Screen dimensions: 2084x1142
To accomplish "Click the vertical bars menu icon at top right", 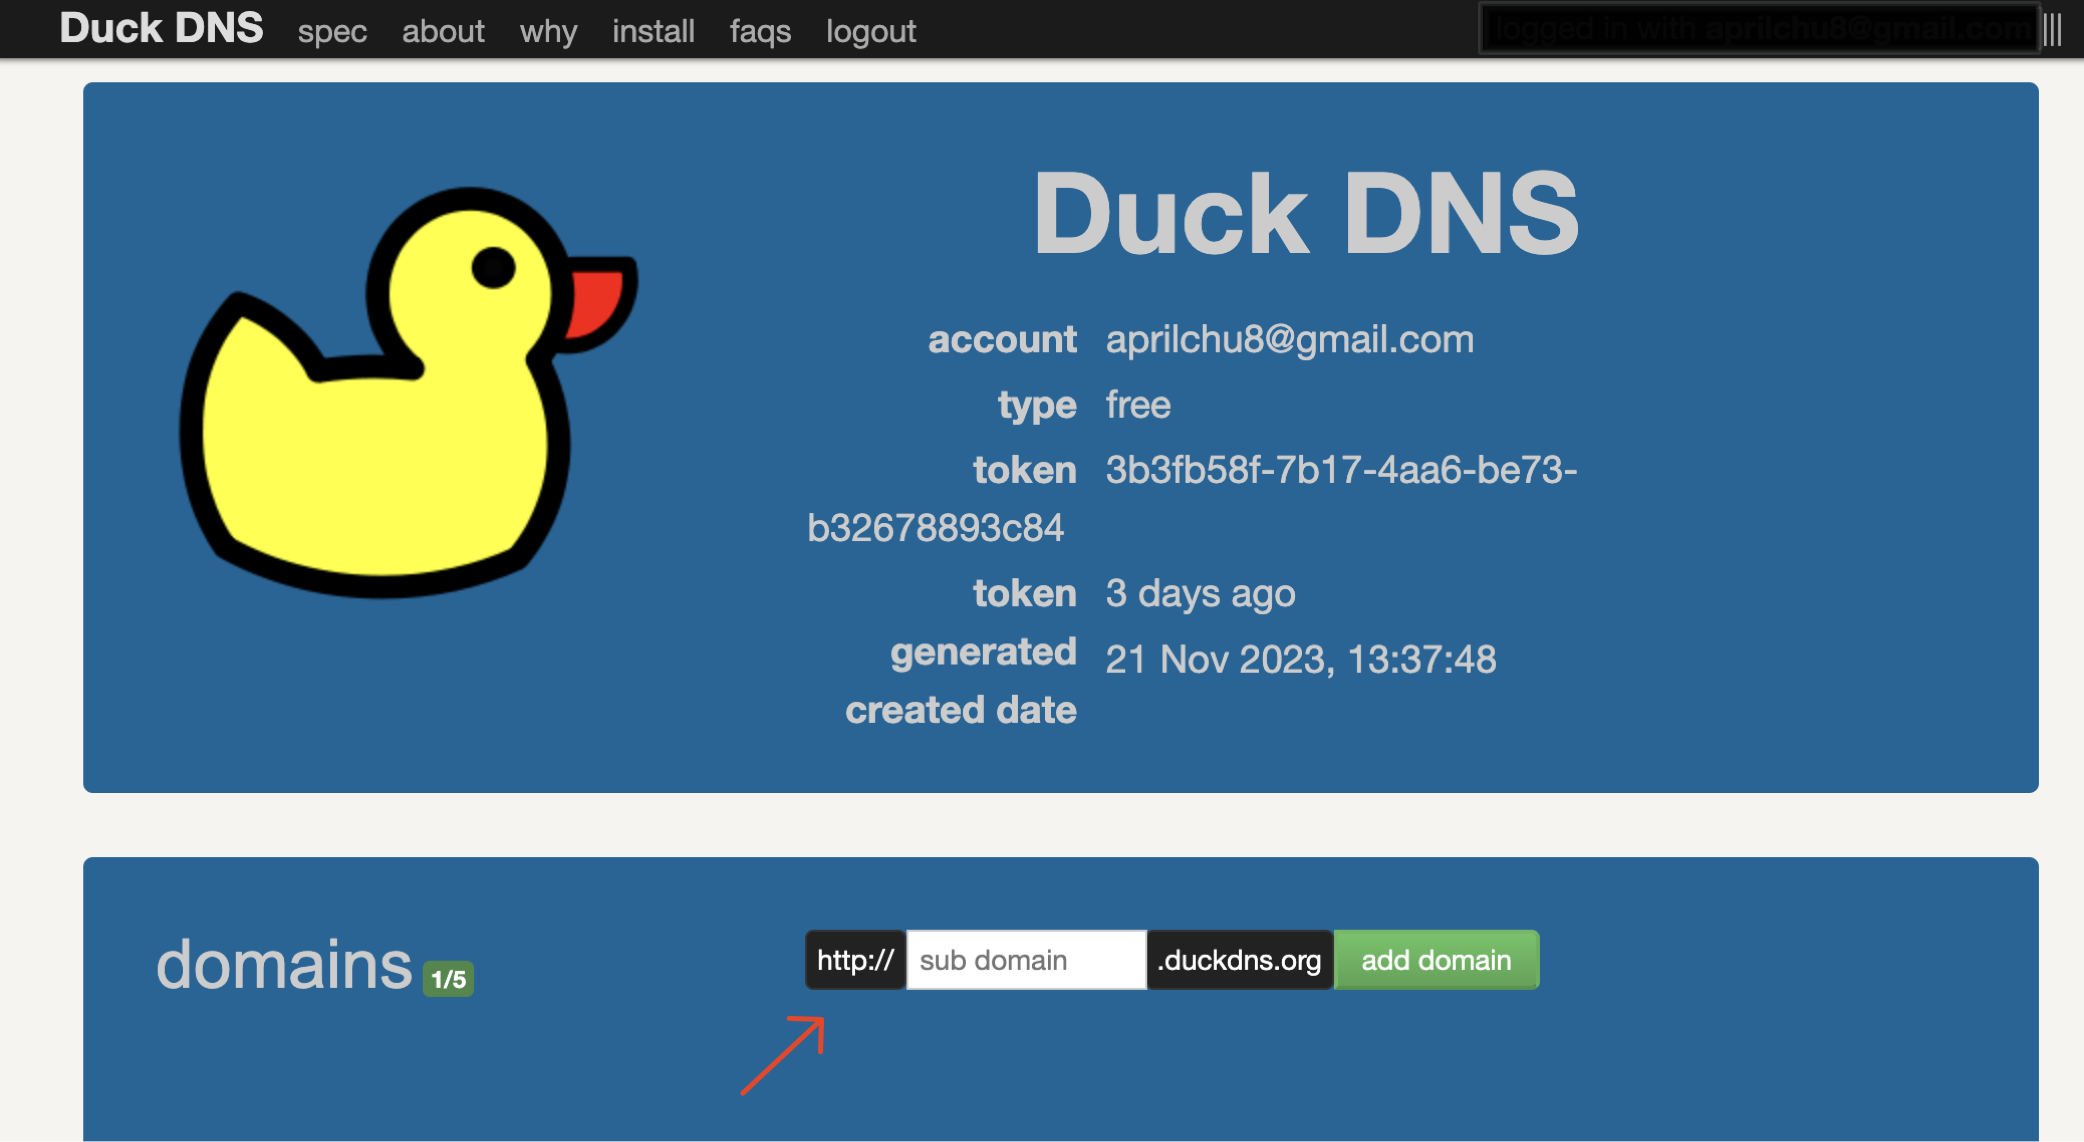I will [x=2053, y=29].
